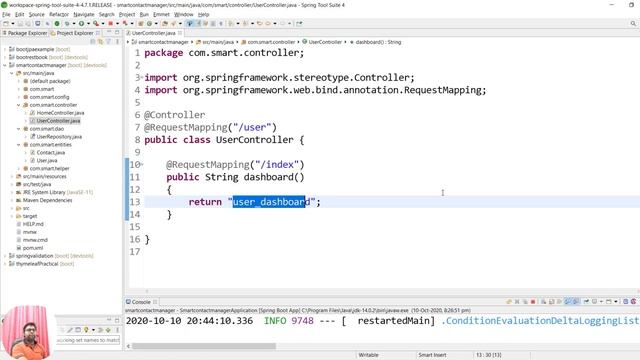Click UserController in editor breadcrumb
640x360 pixels.
(325, 42)
